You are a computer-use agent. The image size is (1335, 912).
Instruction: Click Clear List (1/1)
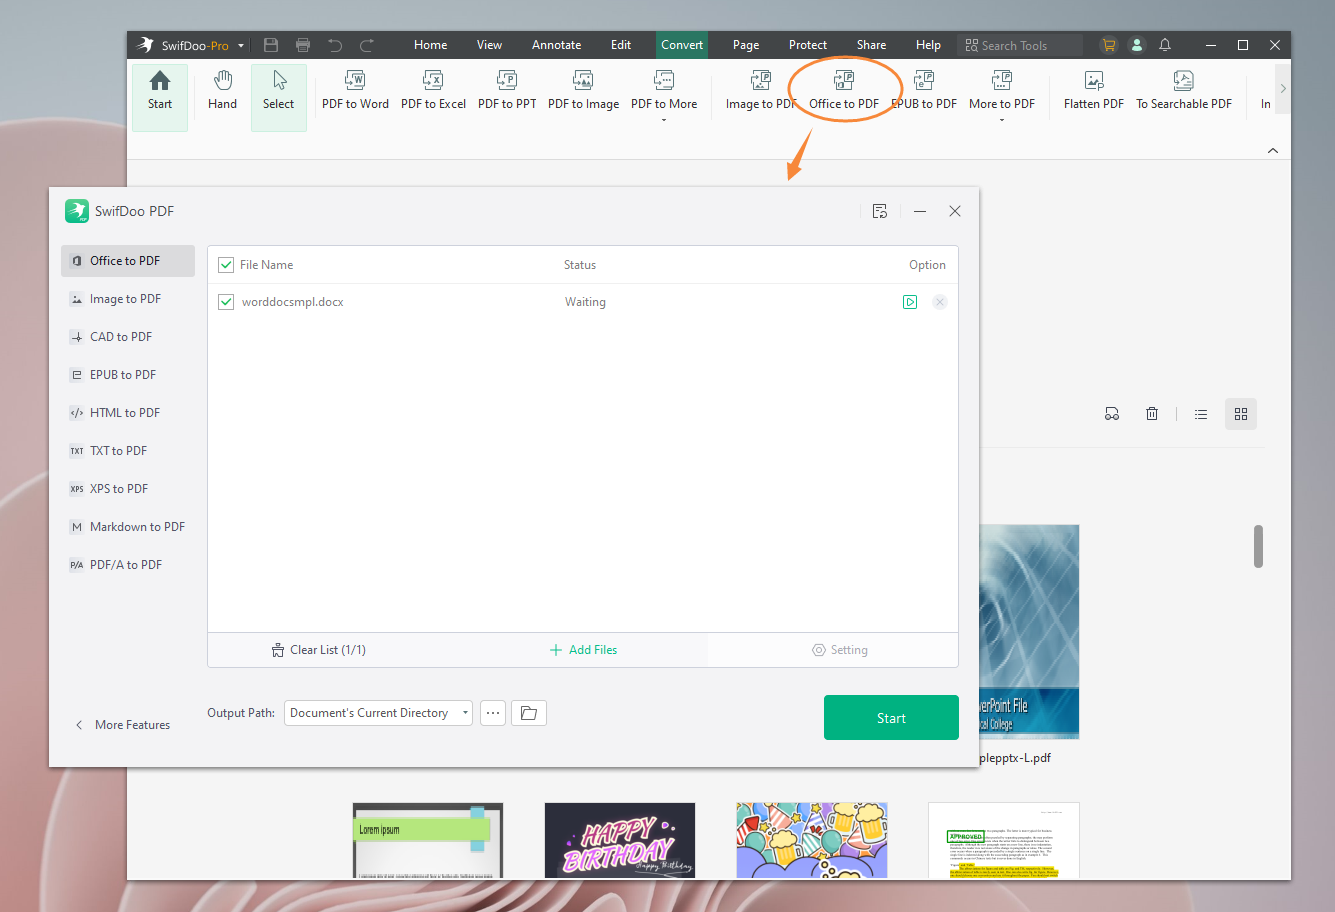(x=318, y=650)
